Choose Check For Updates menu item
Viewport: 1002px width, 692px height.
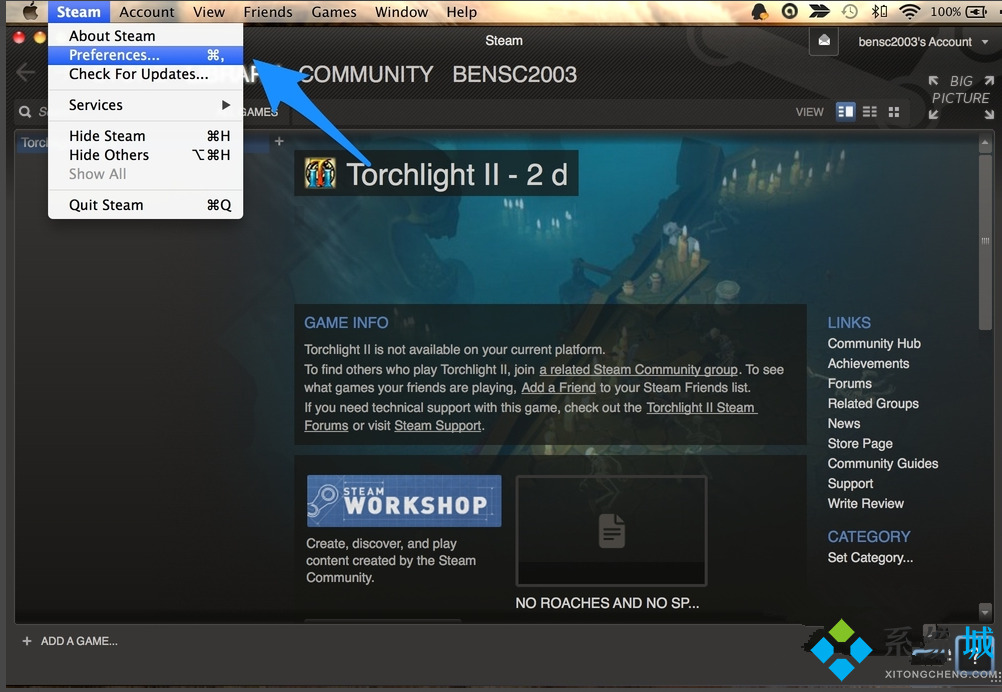click(x=138, y=74)
